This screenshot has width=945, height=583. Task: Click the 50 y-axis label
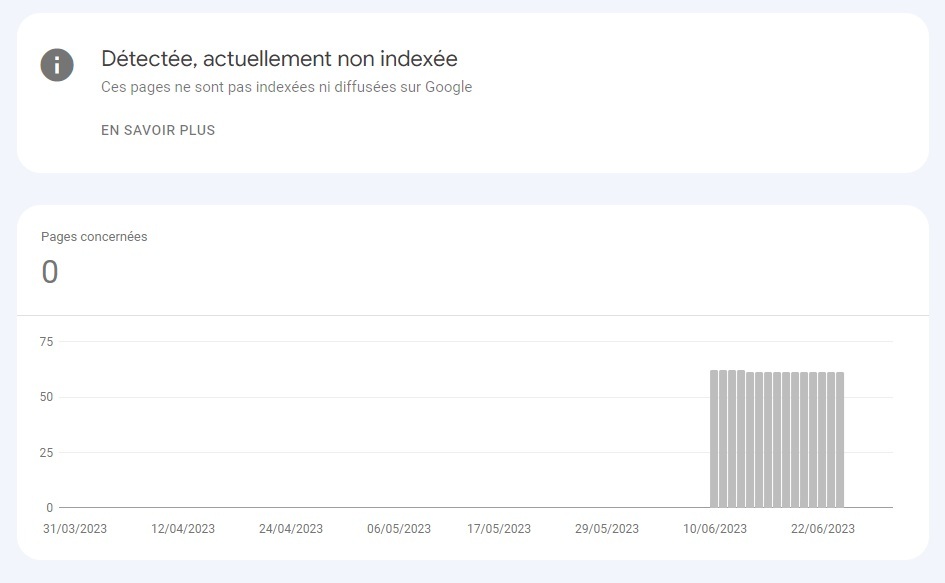tap(46, 397)
